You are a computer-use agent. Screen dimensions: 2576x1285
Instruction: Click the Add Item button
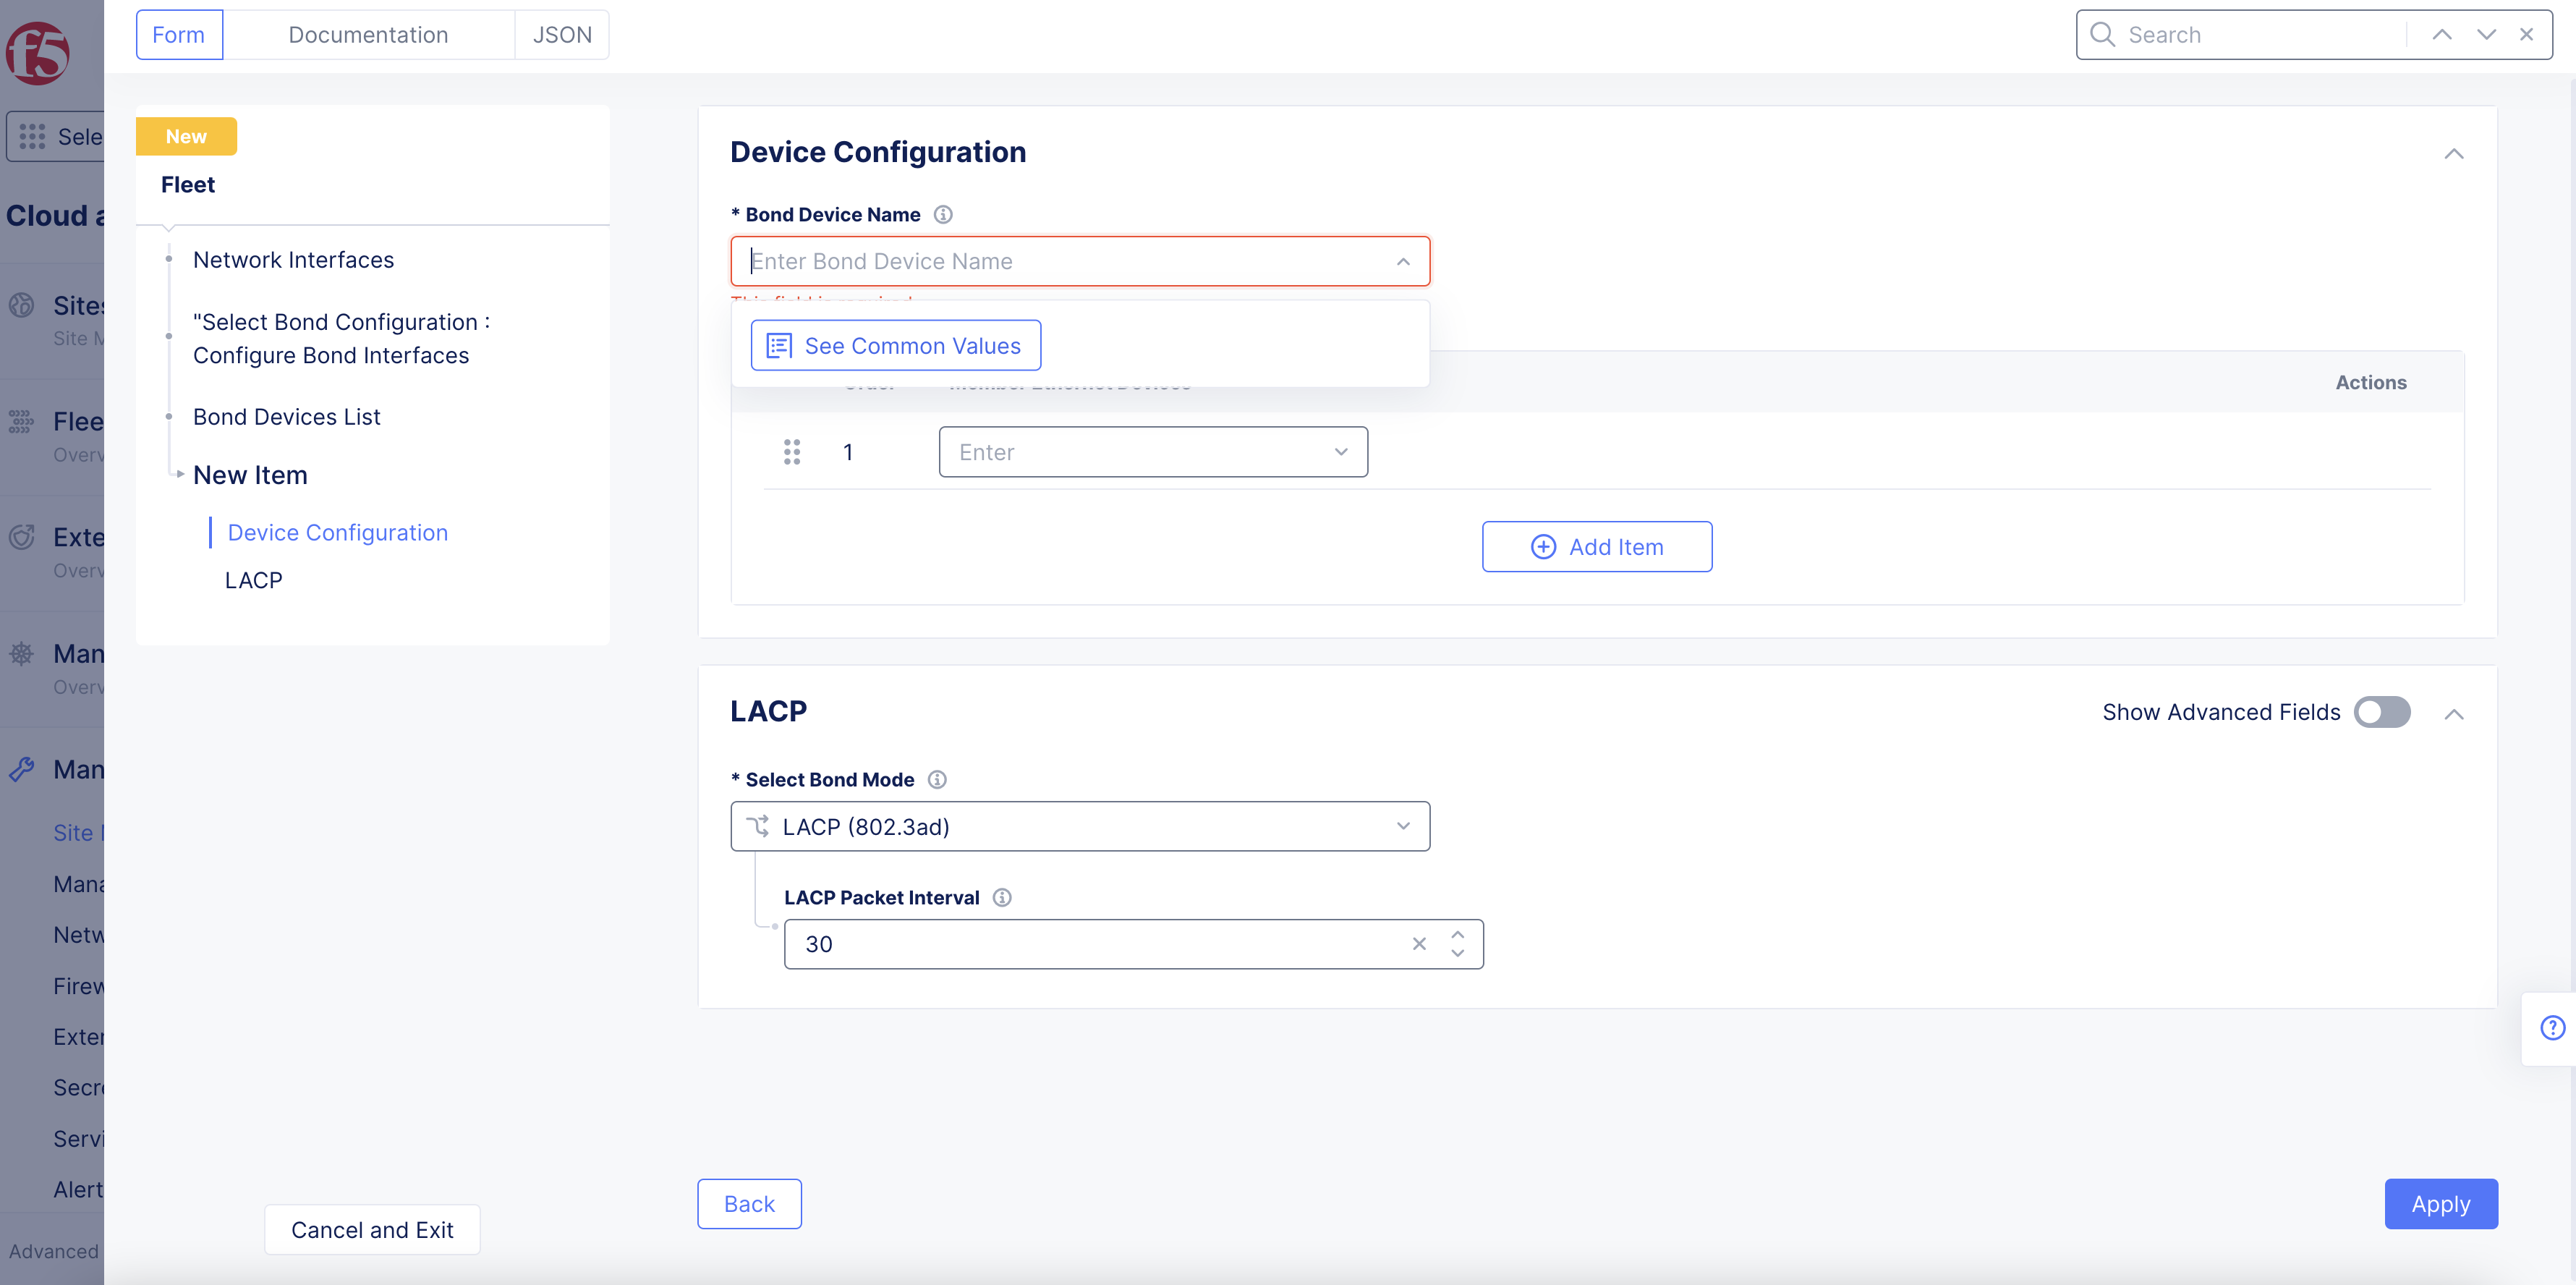coord(1597,546)
